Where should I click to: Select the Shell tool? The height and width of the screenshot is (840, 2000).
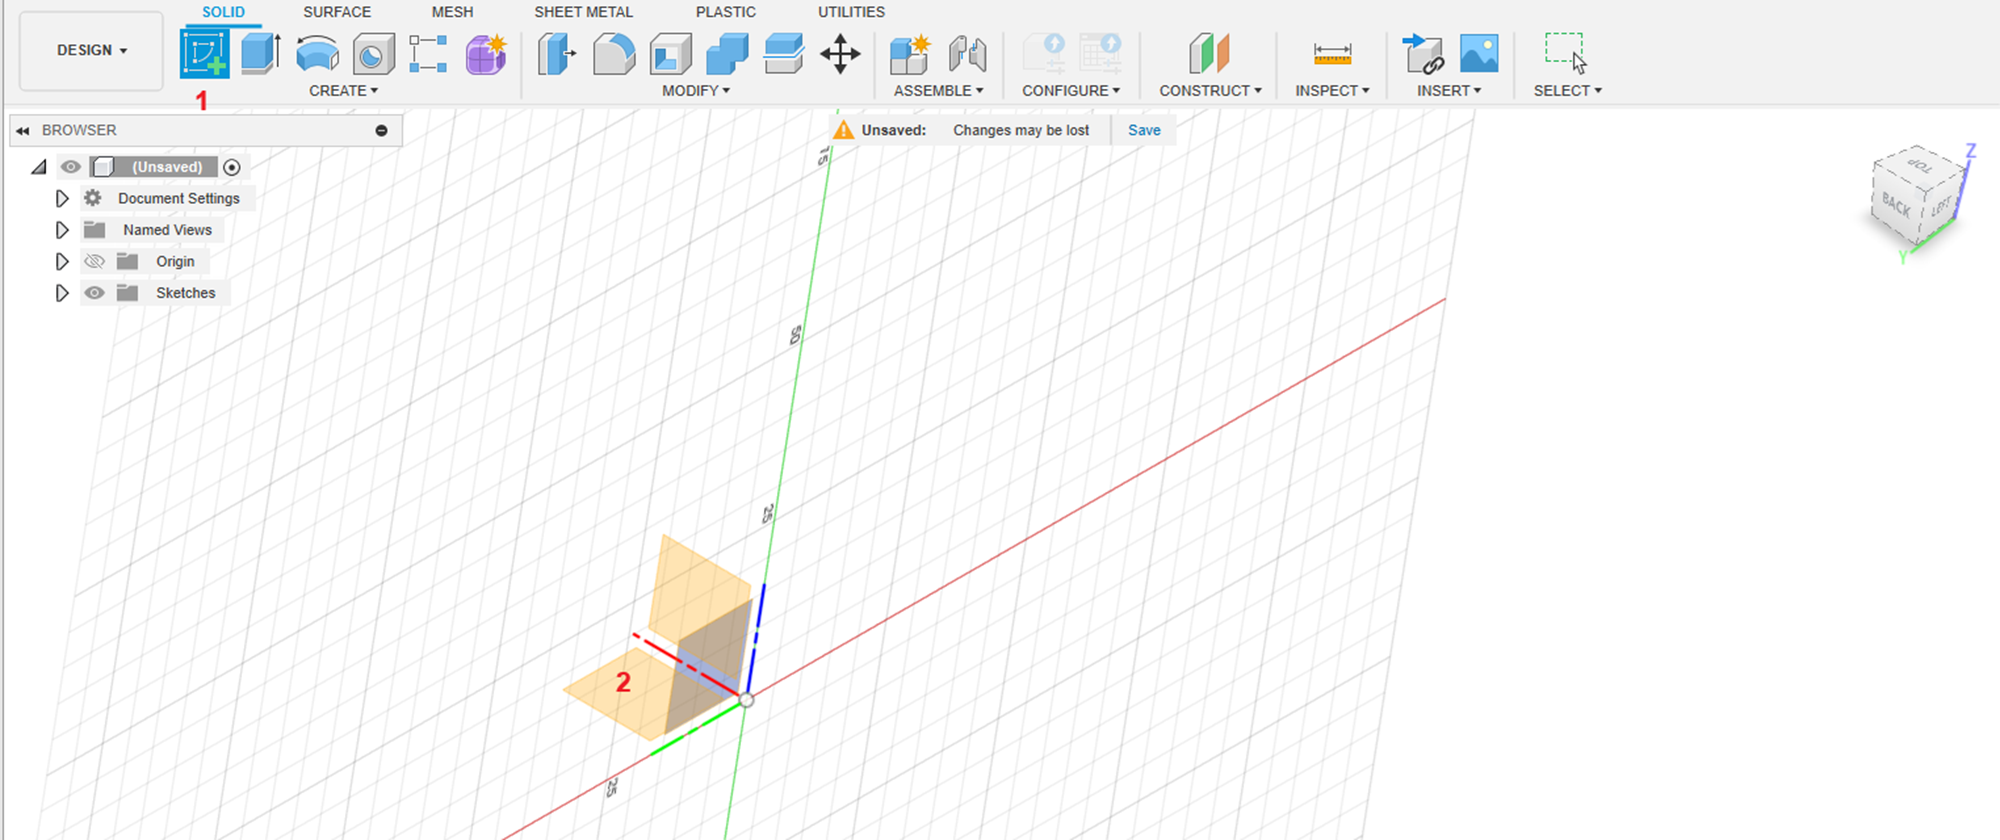[670, 54]
